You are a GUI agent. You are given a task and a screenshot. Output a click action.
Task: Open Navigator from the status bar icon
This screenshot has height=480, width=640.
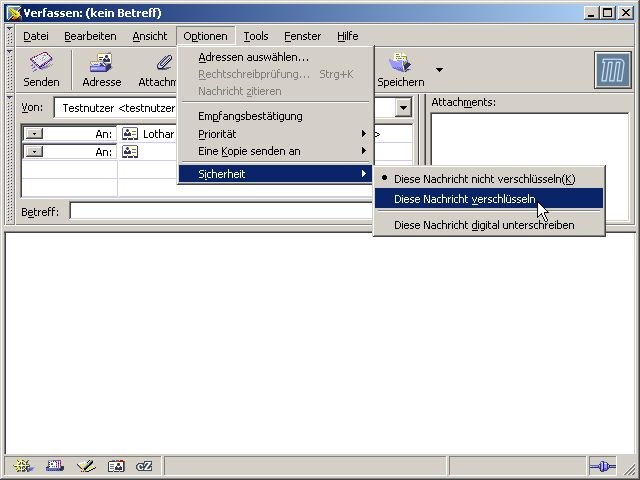click(x=22, y=466)
